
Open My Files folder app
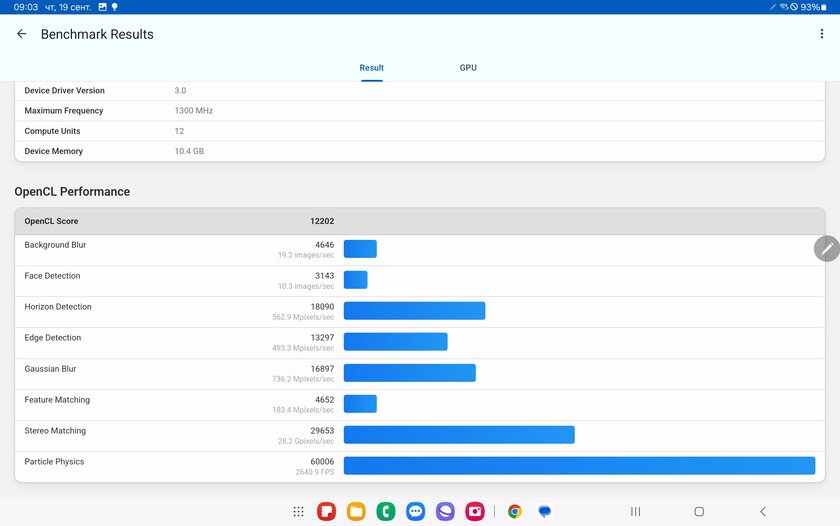(x=356, y=512)
